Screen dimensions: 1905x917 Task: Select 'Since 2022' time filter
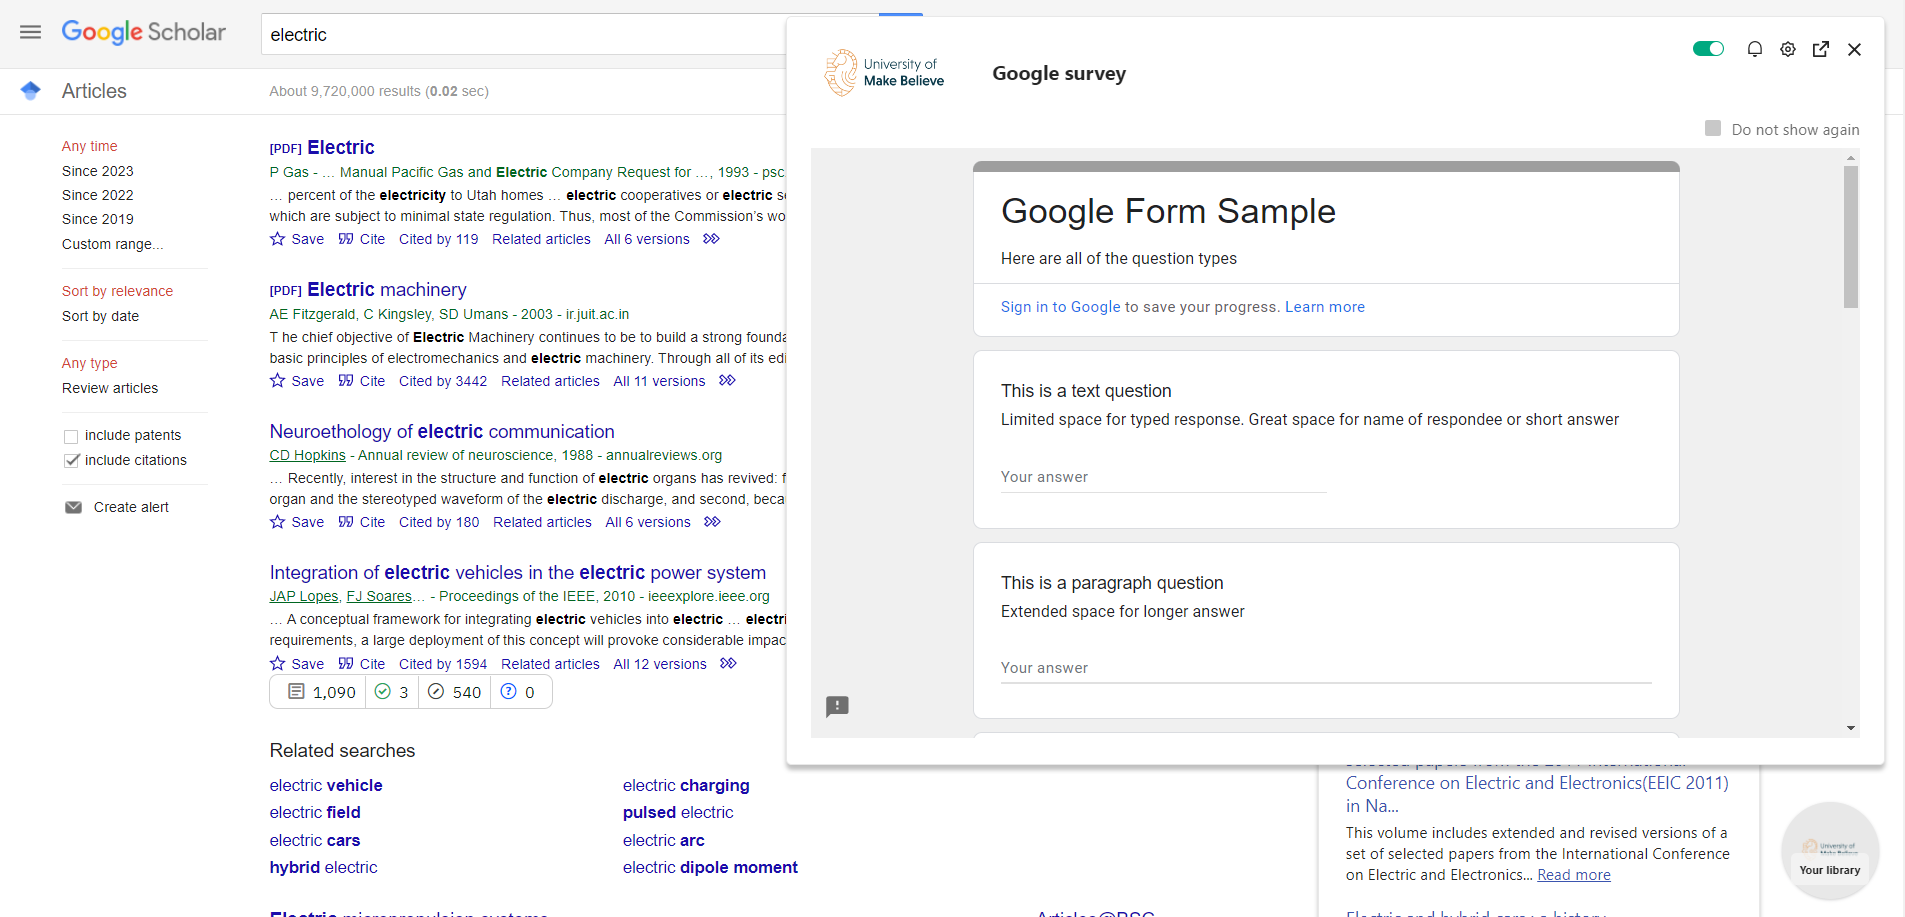(x=97, y=195)
